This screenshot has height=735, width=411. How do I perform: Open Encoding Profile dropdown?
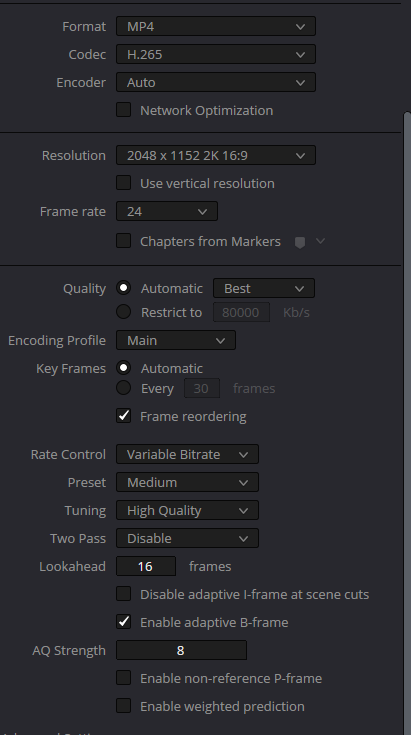click(x=176, y=340)
